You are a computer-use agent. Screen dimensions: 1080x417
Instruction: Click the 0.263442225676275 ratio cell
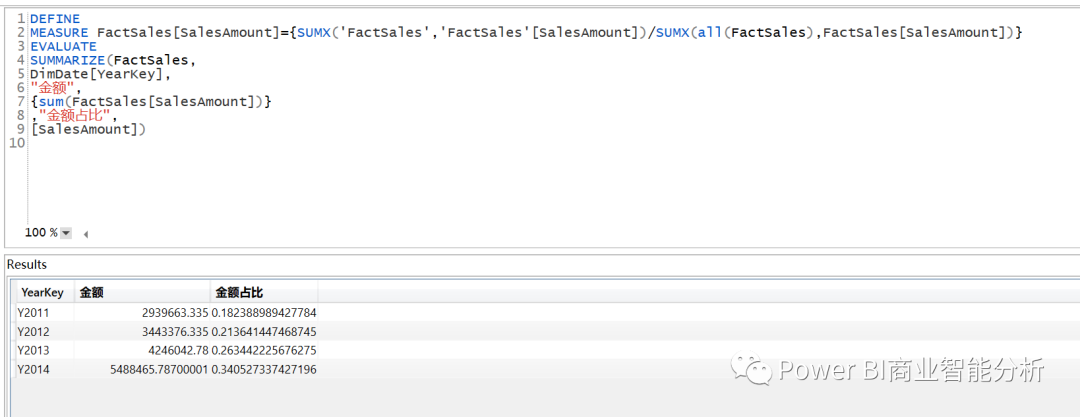click(264, 350)
